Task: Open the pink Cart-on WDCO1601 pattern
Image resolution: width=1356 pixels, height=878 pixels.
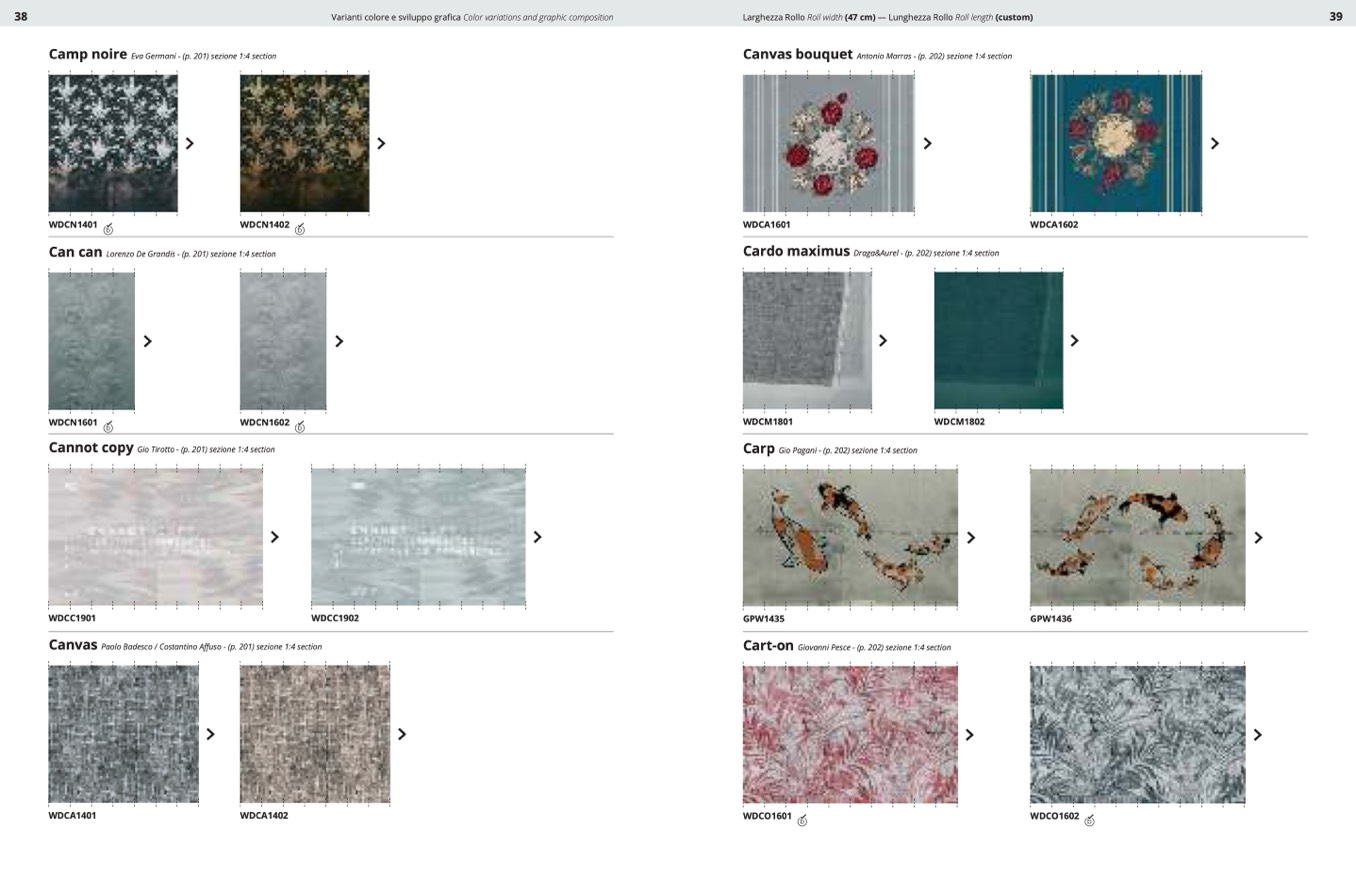Action: click(850, 735)
